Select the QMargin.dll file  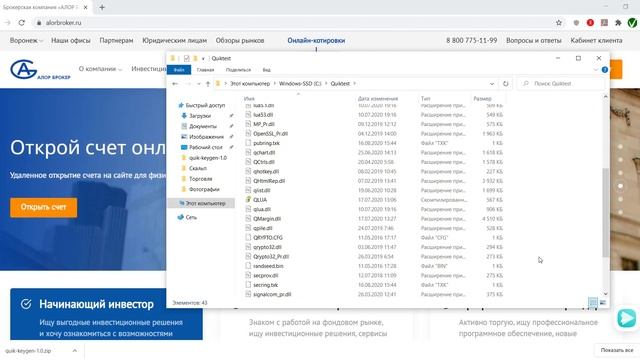pyautogui.click(x=267, y=219)
